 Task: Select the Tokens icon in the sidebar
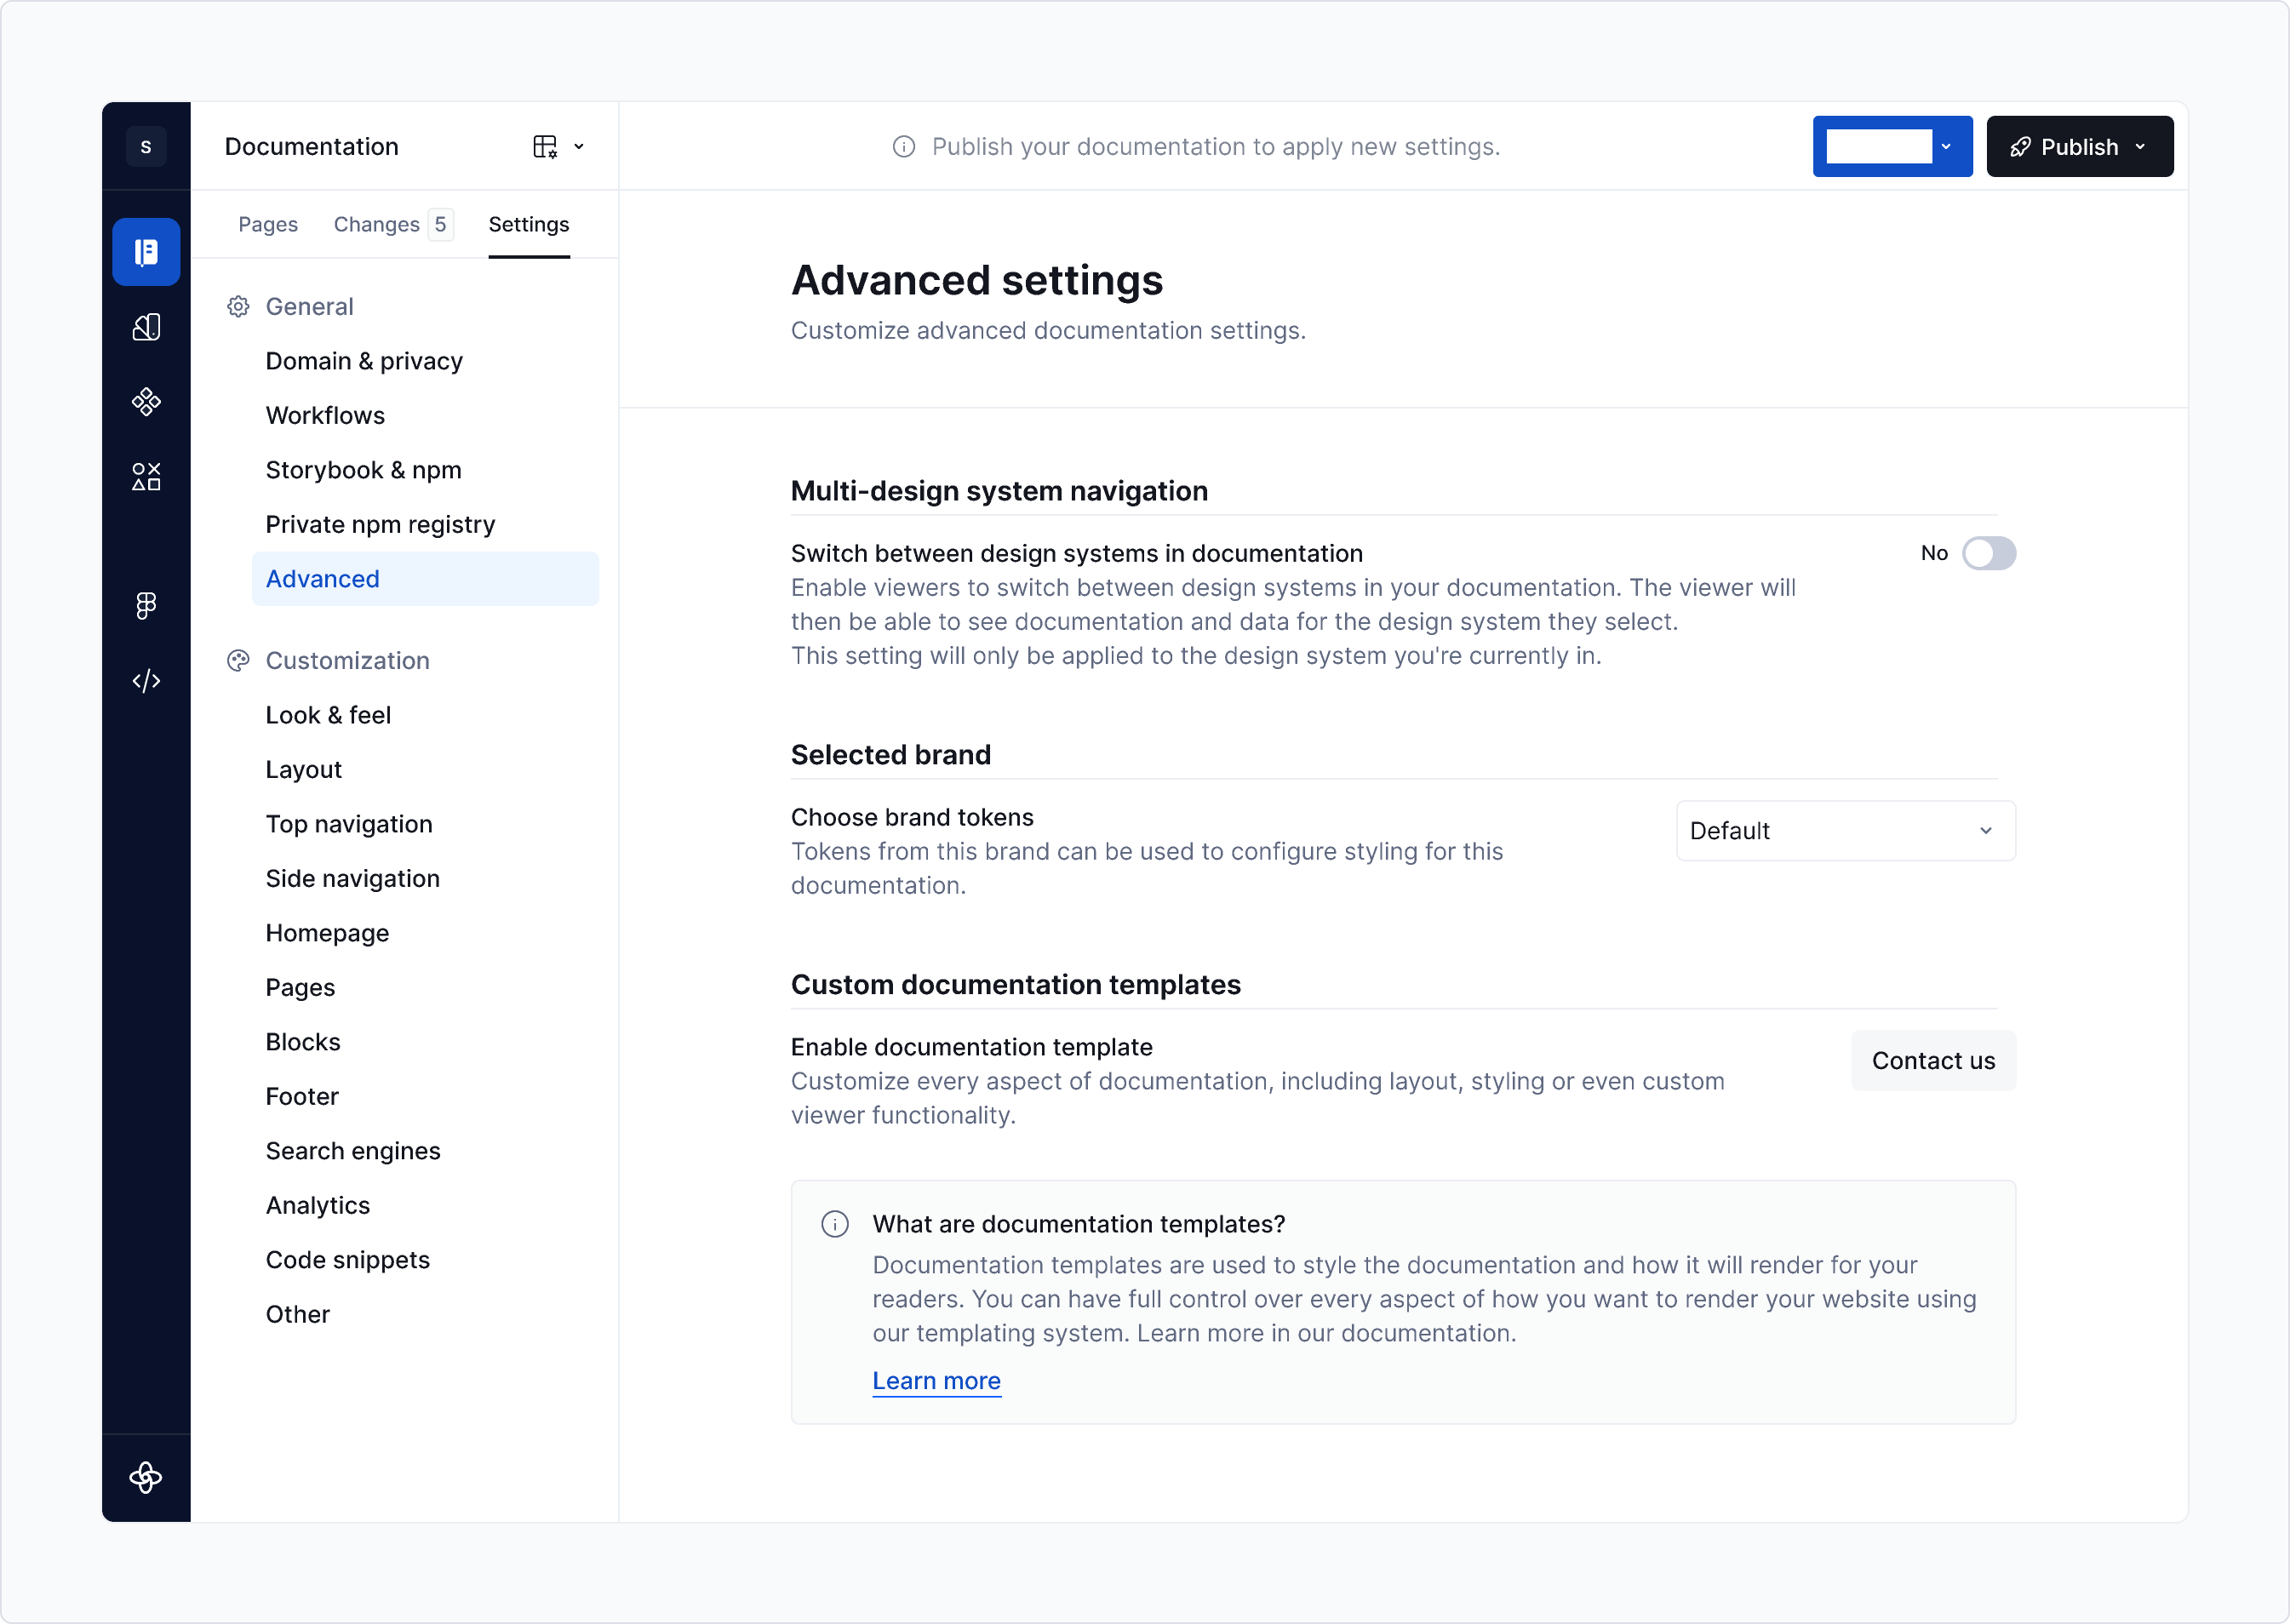coord(146,326)
